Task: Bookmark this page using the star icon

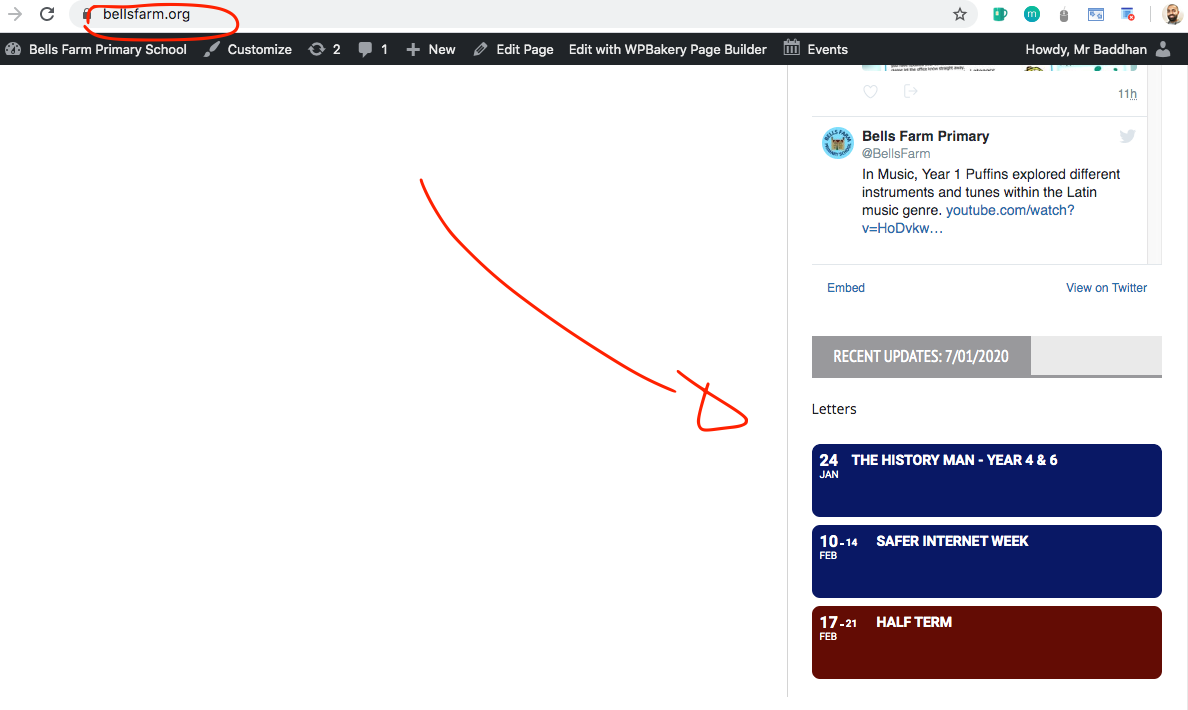Action: click(960, 15)
